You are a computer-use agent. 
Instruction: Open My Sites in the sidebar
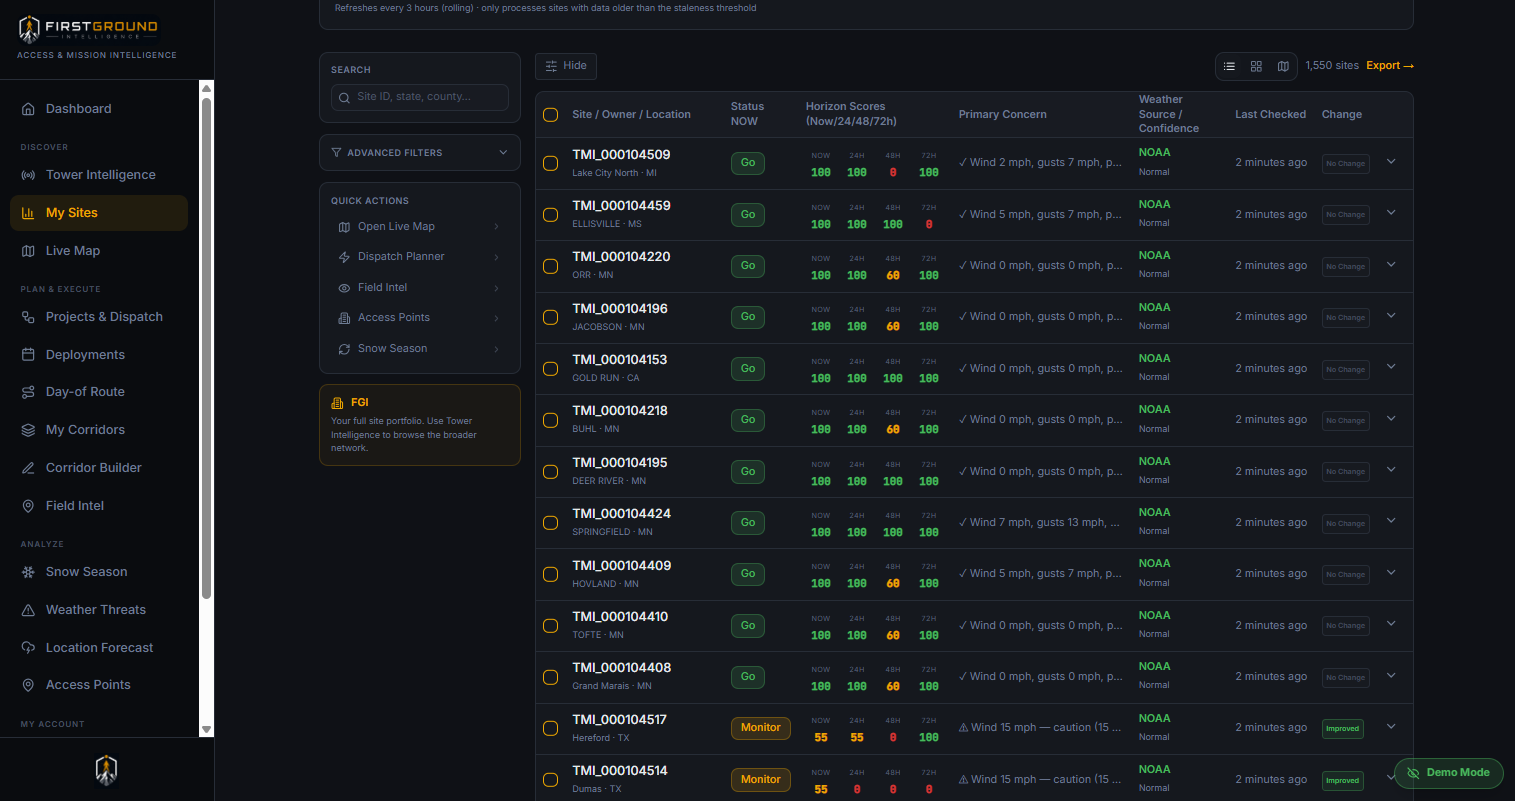(x=99, y=213)
